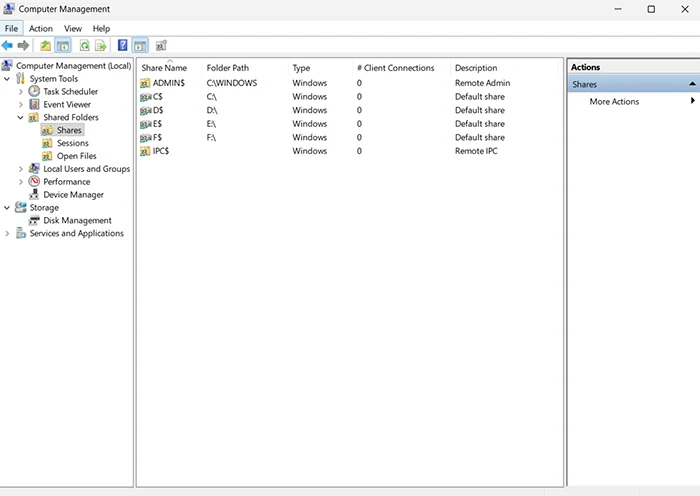This screenshot has height=496, width=700.
Task: Click the Back arrow in toolbar
Action: (x=7, y=45)
